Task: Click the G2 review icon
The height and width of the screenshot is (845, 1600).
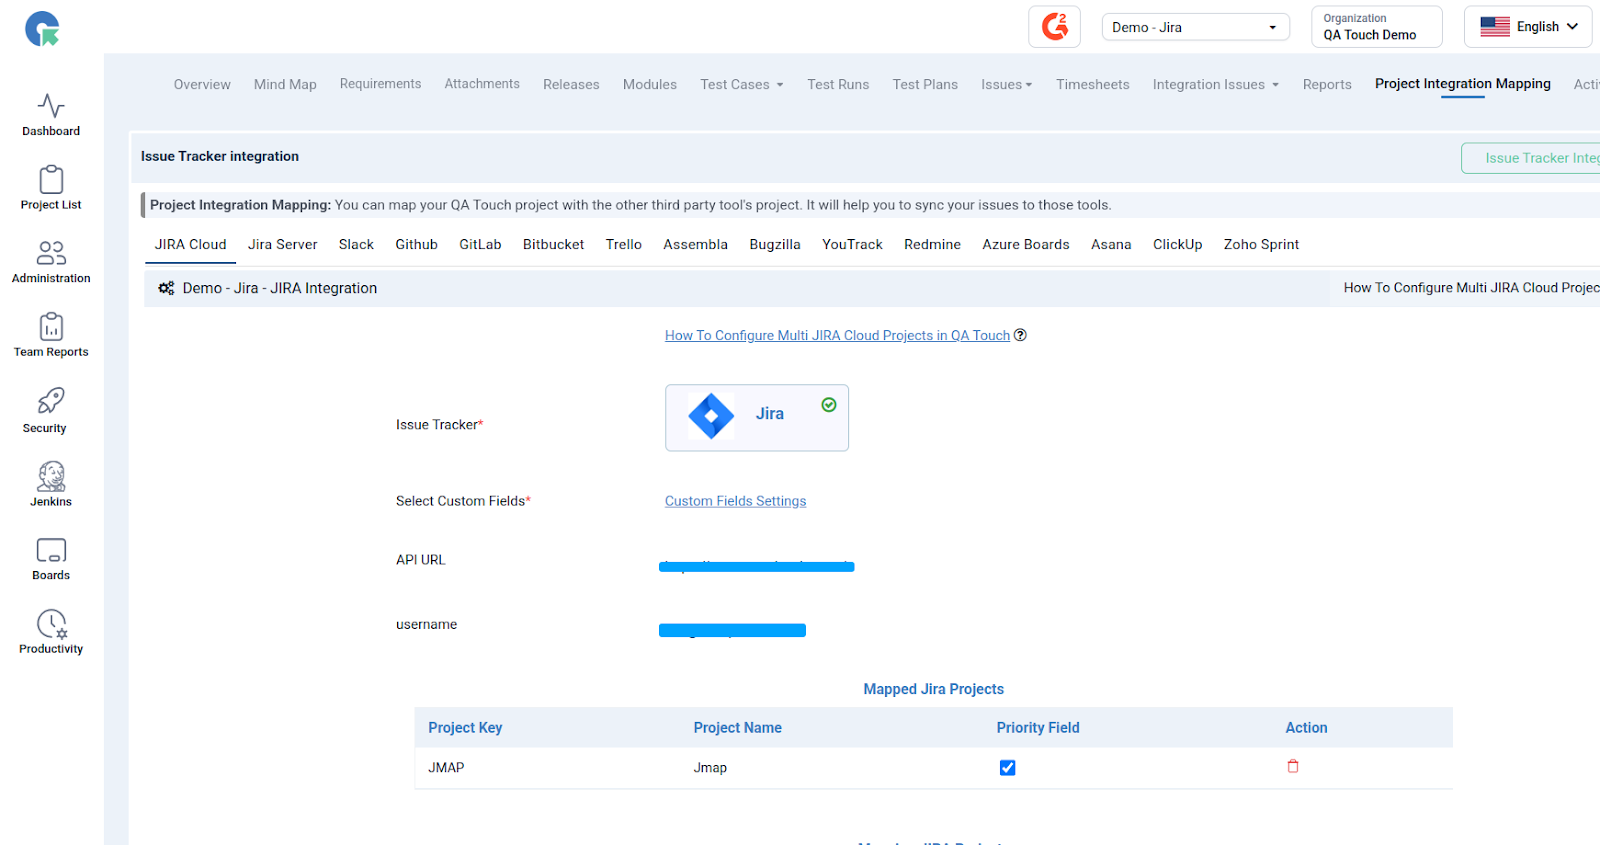Action: (x=1054, y=27)
